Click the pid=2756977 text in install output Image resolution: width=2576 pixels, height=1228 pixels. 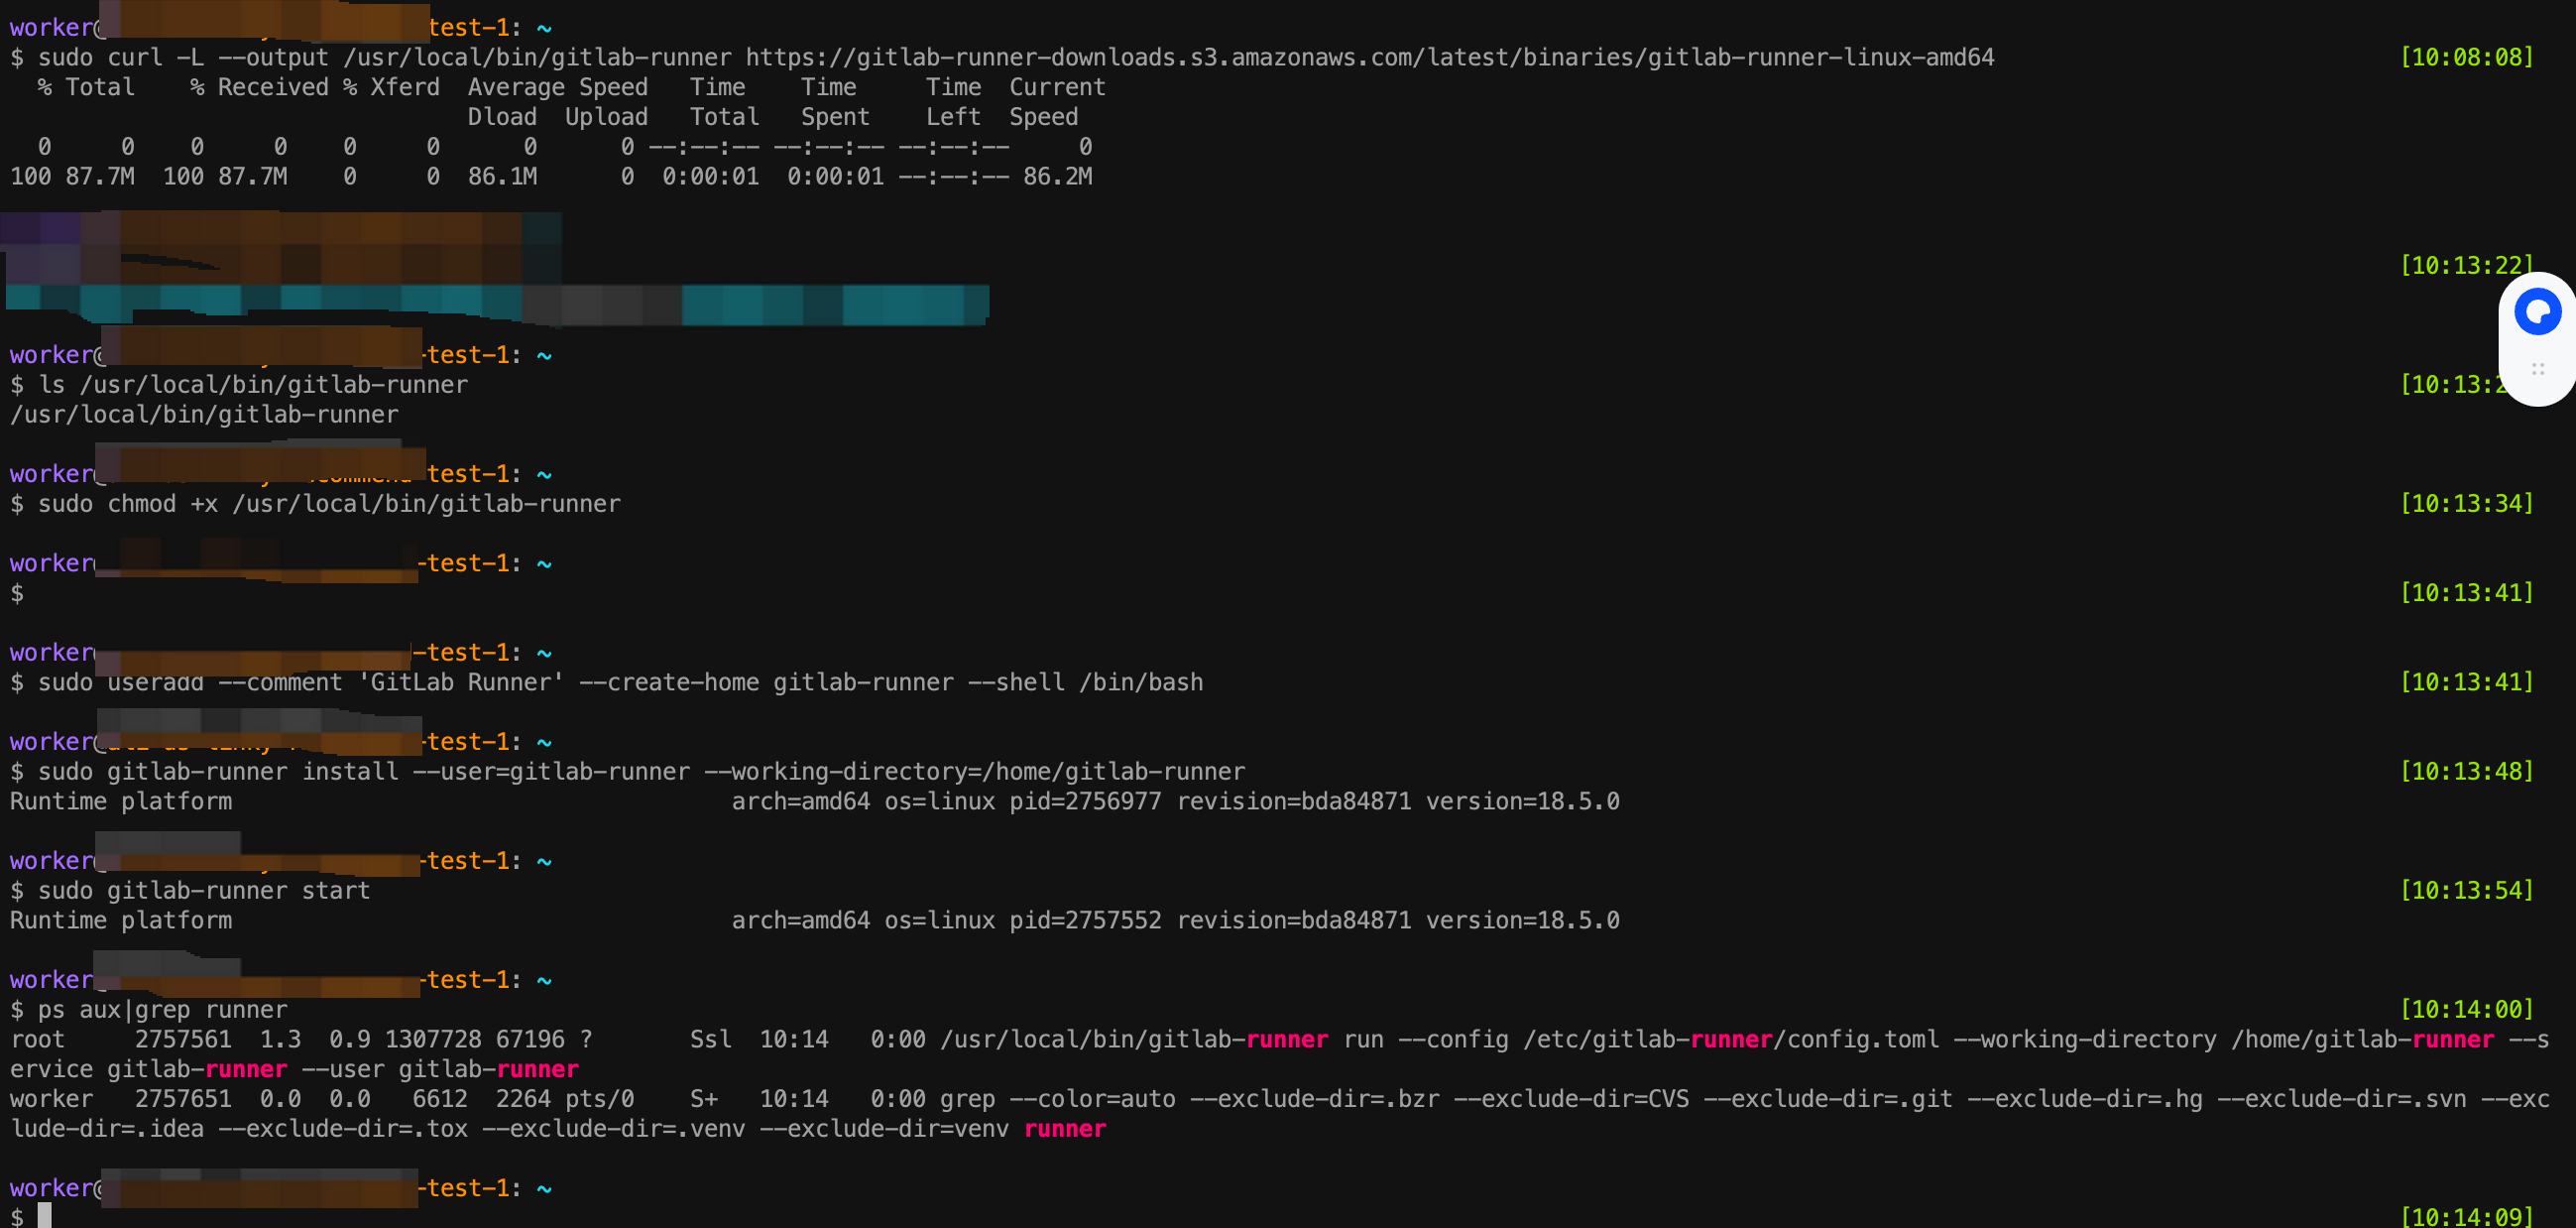(1085, 802)
